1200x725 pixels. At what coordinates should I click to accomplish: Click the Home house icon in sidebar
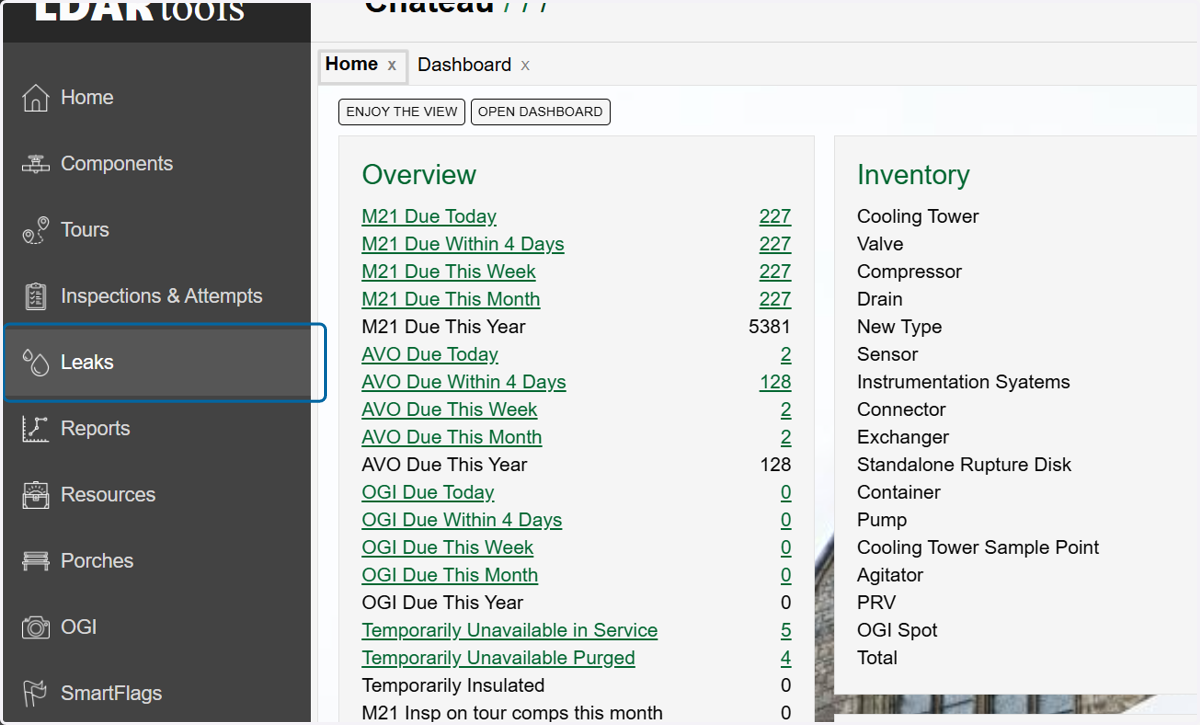pos(35,98)
